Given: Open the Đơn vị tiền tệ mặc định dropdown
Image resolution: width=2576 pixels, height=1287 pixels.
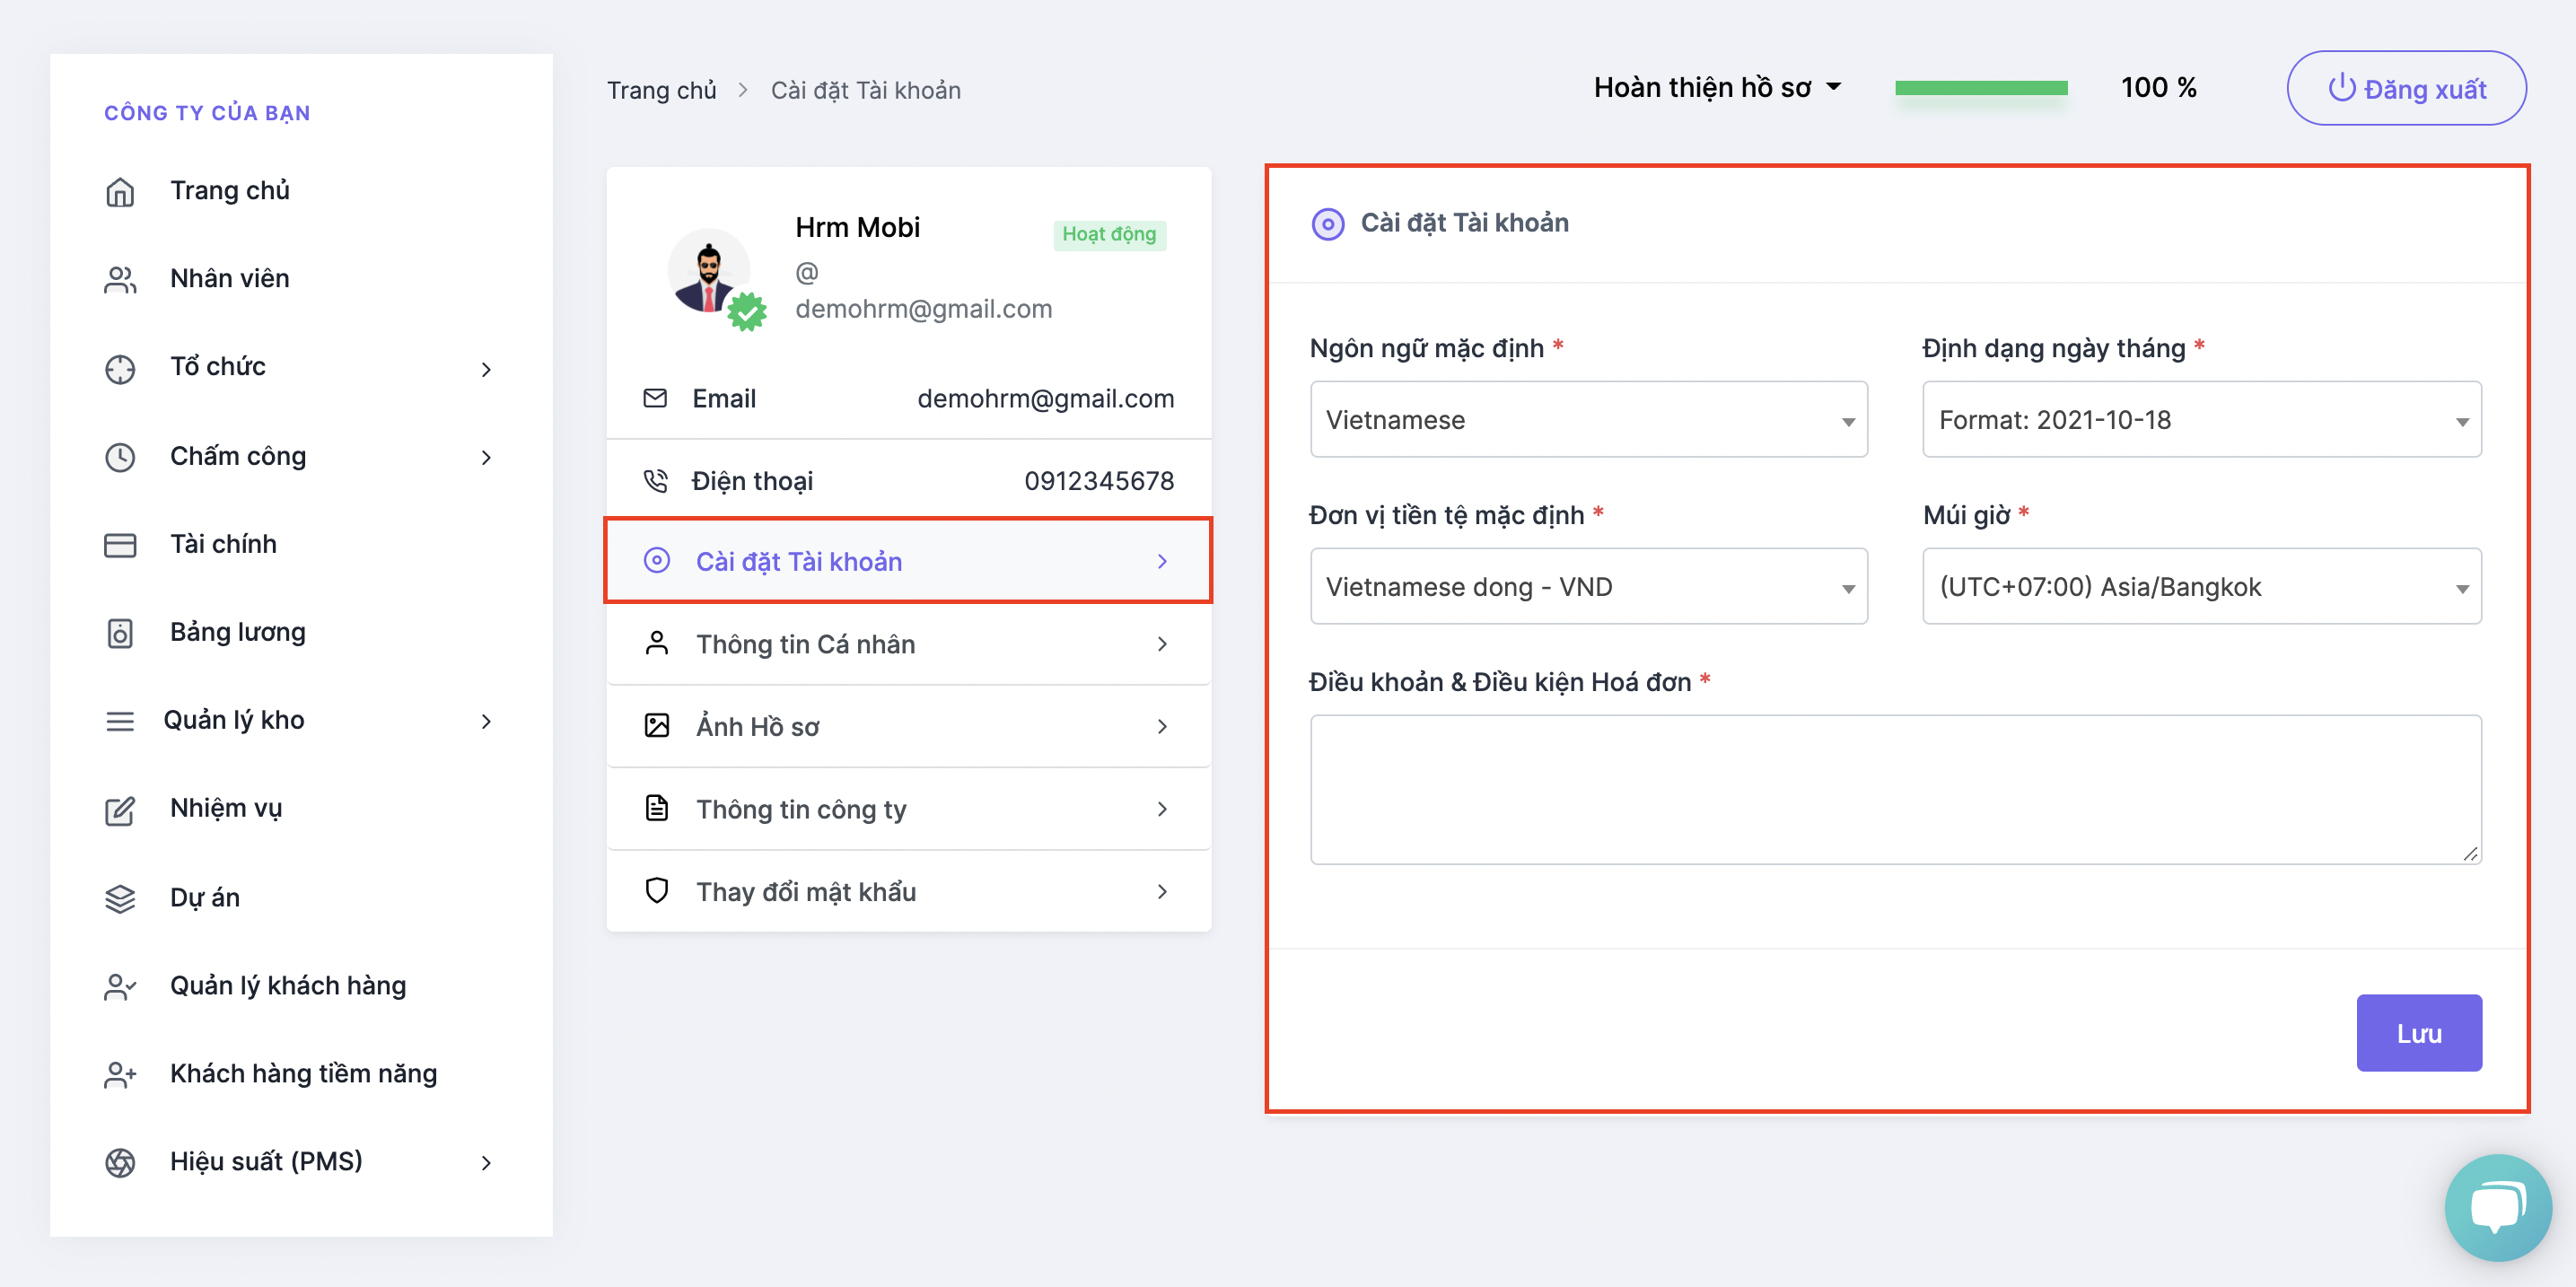Looking at the screenshot, I should (1589, 586).
